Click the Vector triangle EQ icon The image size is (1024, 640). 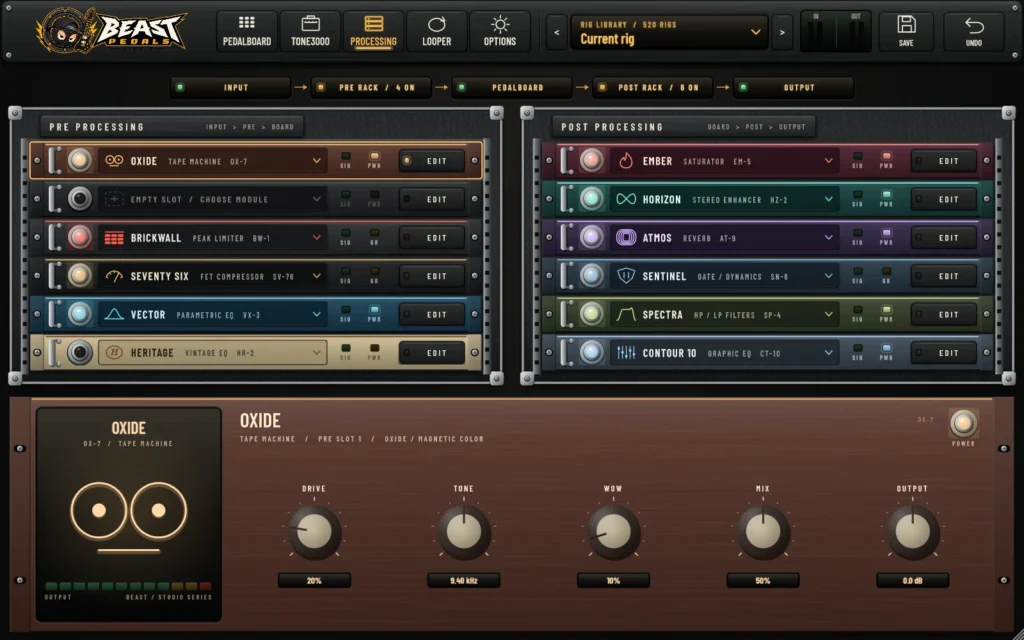click(x=114, y=315)
